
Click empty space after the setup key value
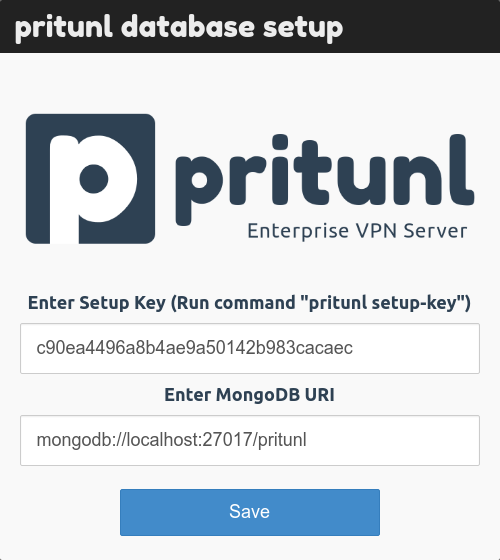414,349
